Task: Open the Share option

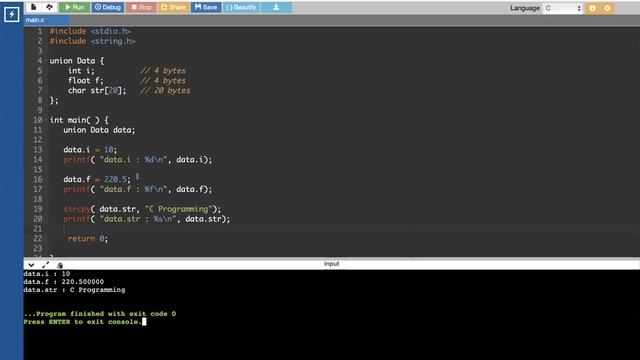Action: [173, 7]
